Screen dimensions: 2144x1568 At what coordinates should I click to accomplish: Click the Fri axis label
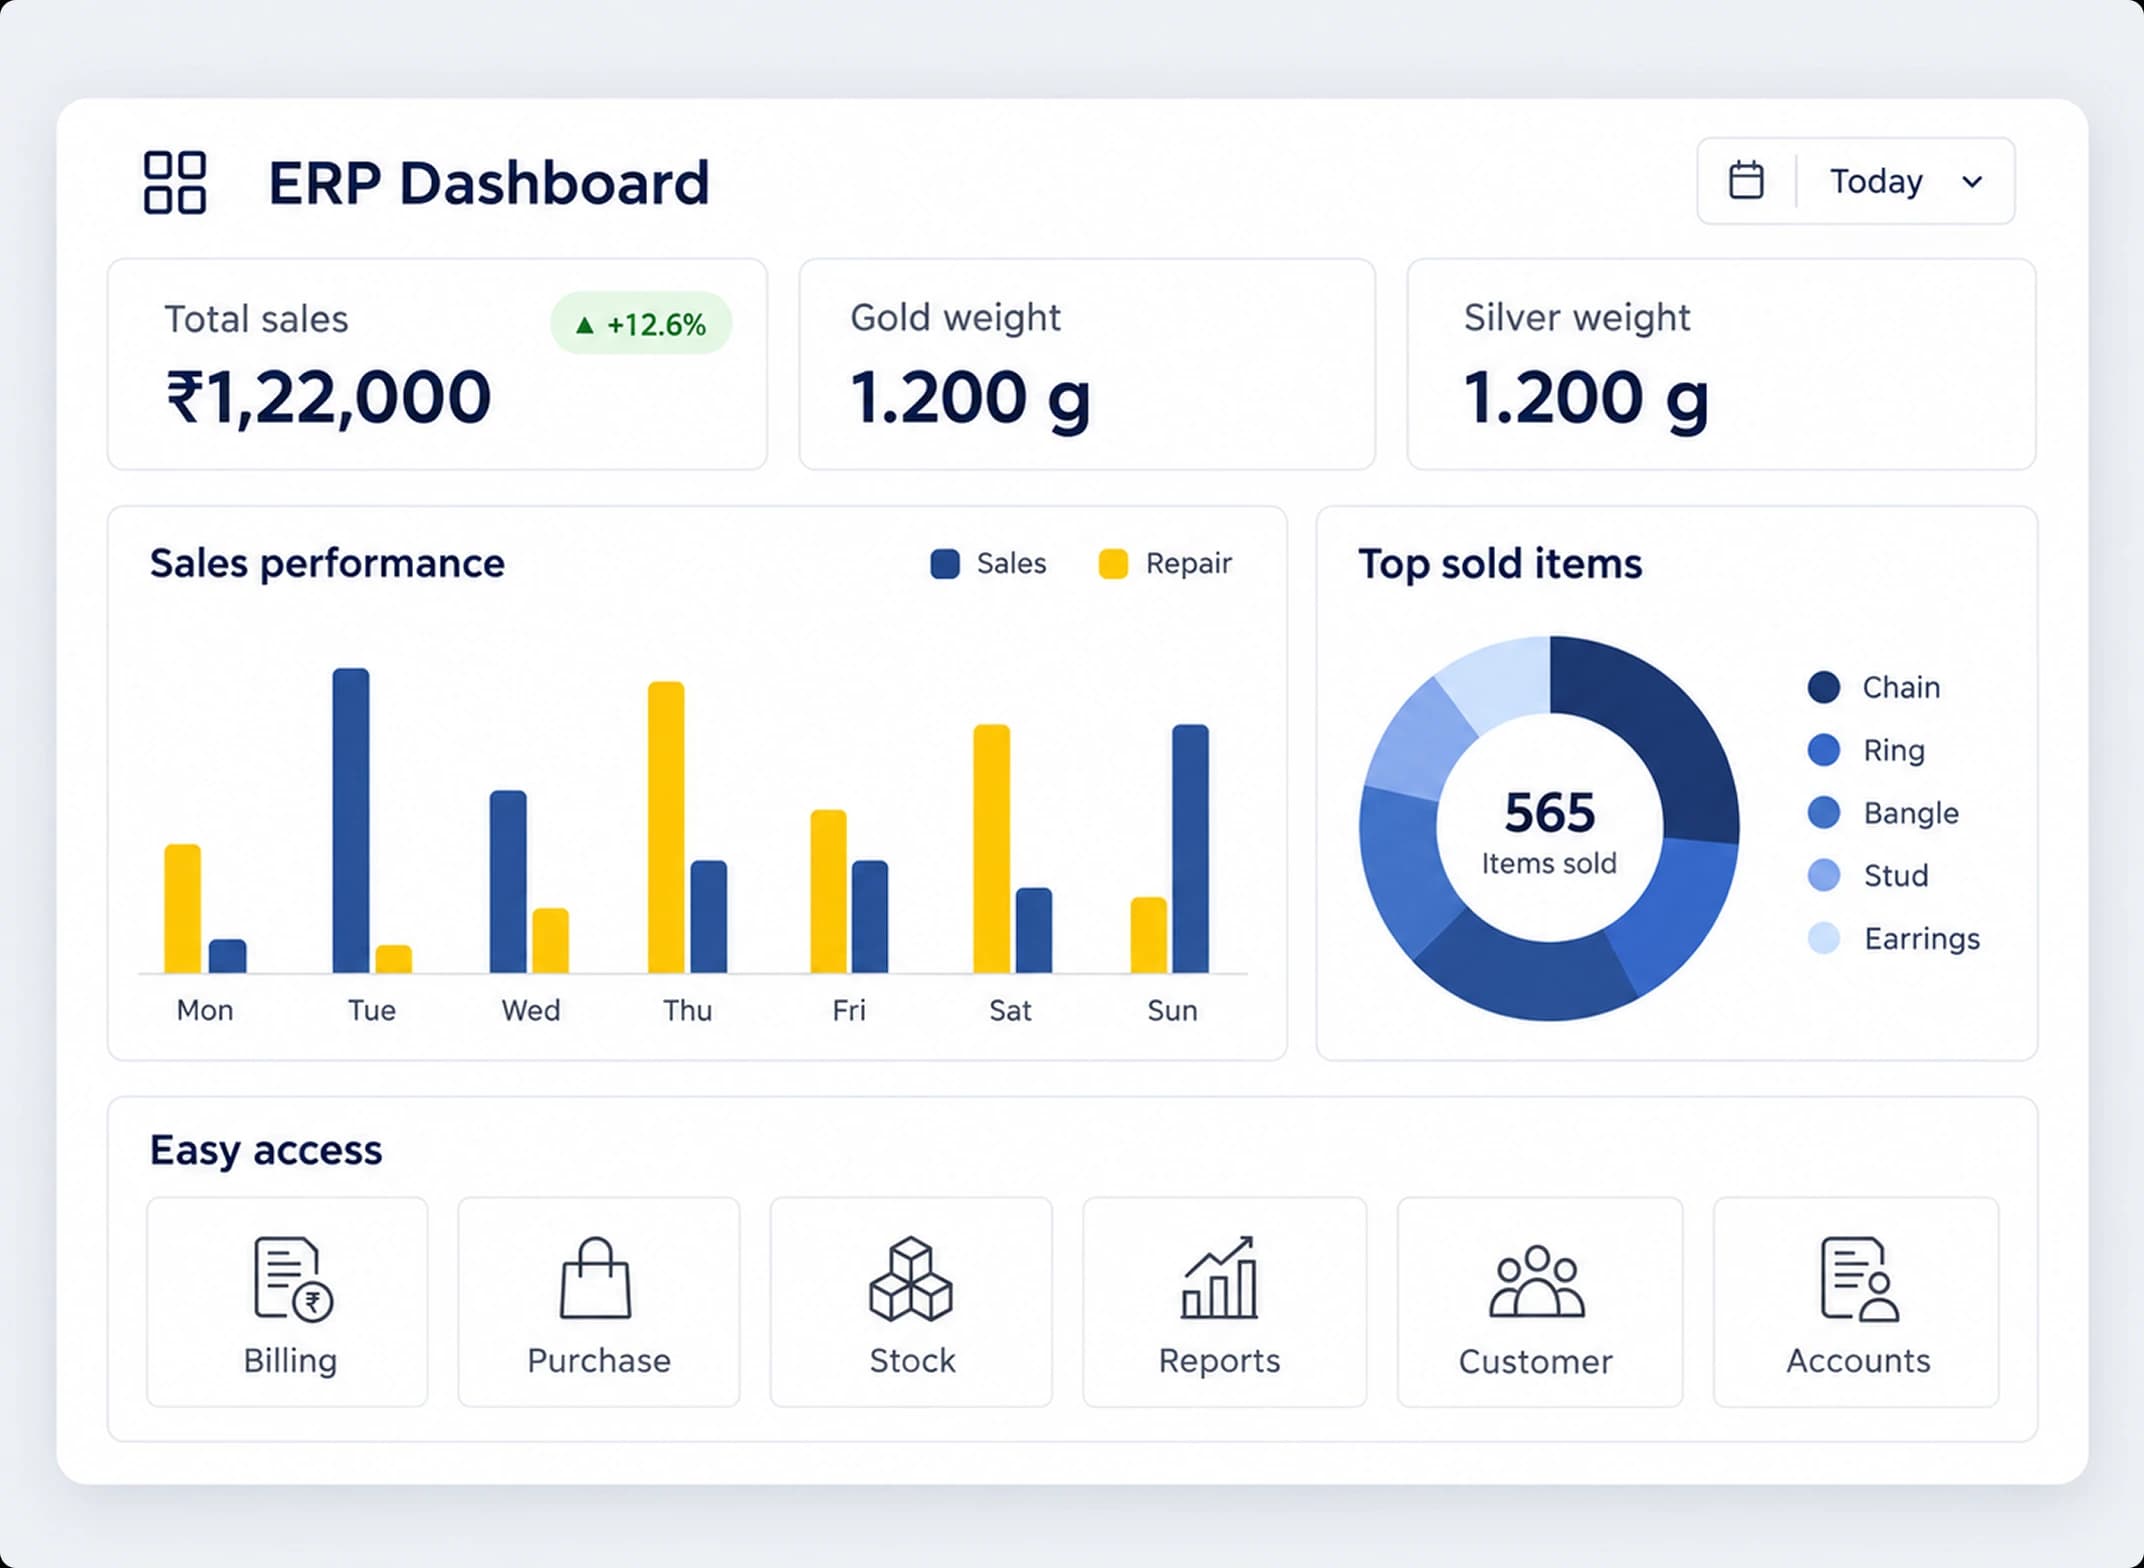[x=849, y=1010]
